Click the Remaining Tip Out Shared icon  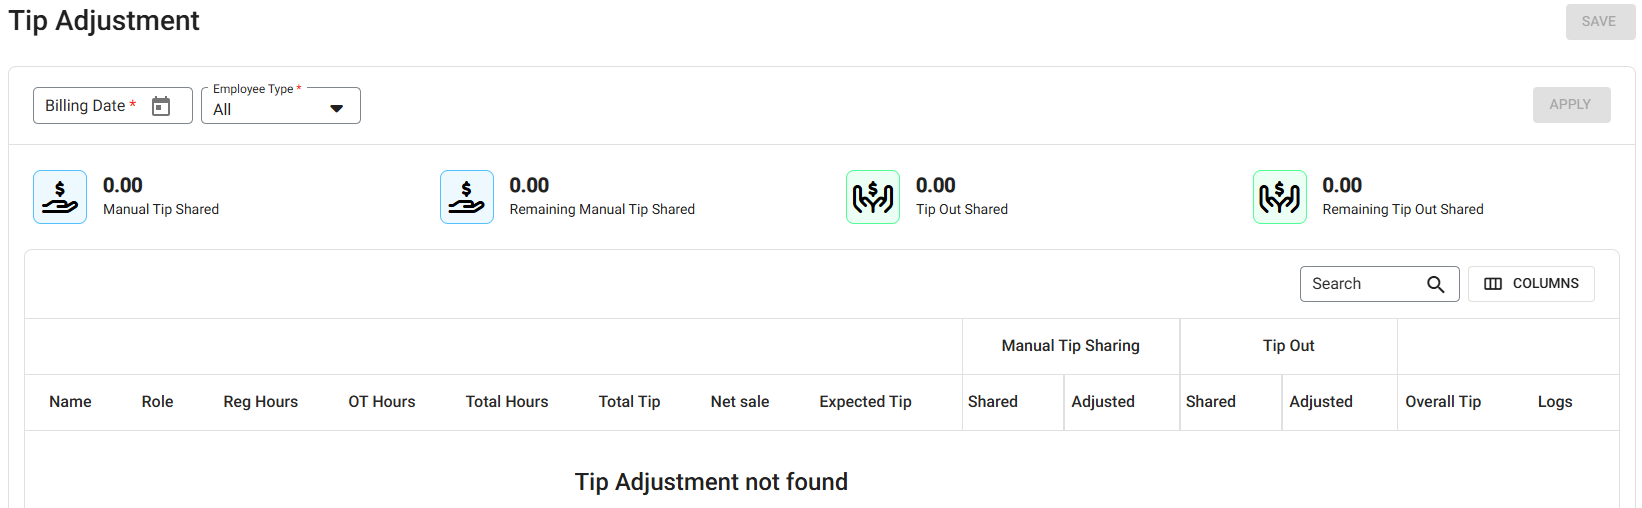pos(1279,197)
